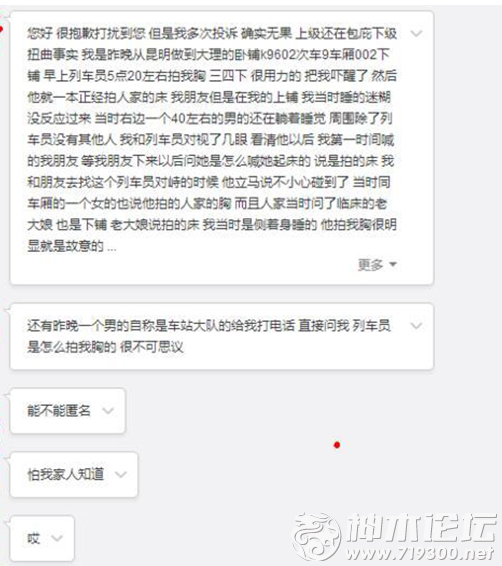Click the red dot at the top-left edge

click(1, 29)
